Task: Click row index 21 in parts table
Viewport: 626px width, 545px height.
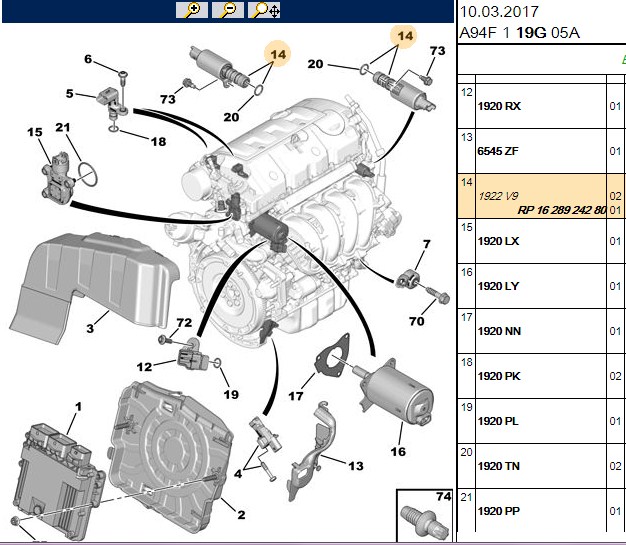Action: point(466,497)
